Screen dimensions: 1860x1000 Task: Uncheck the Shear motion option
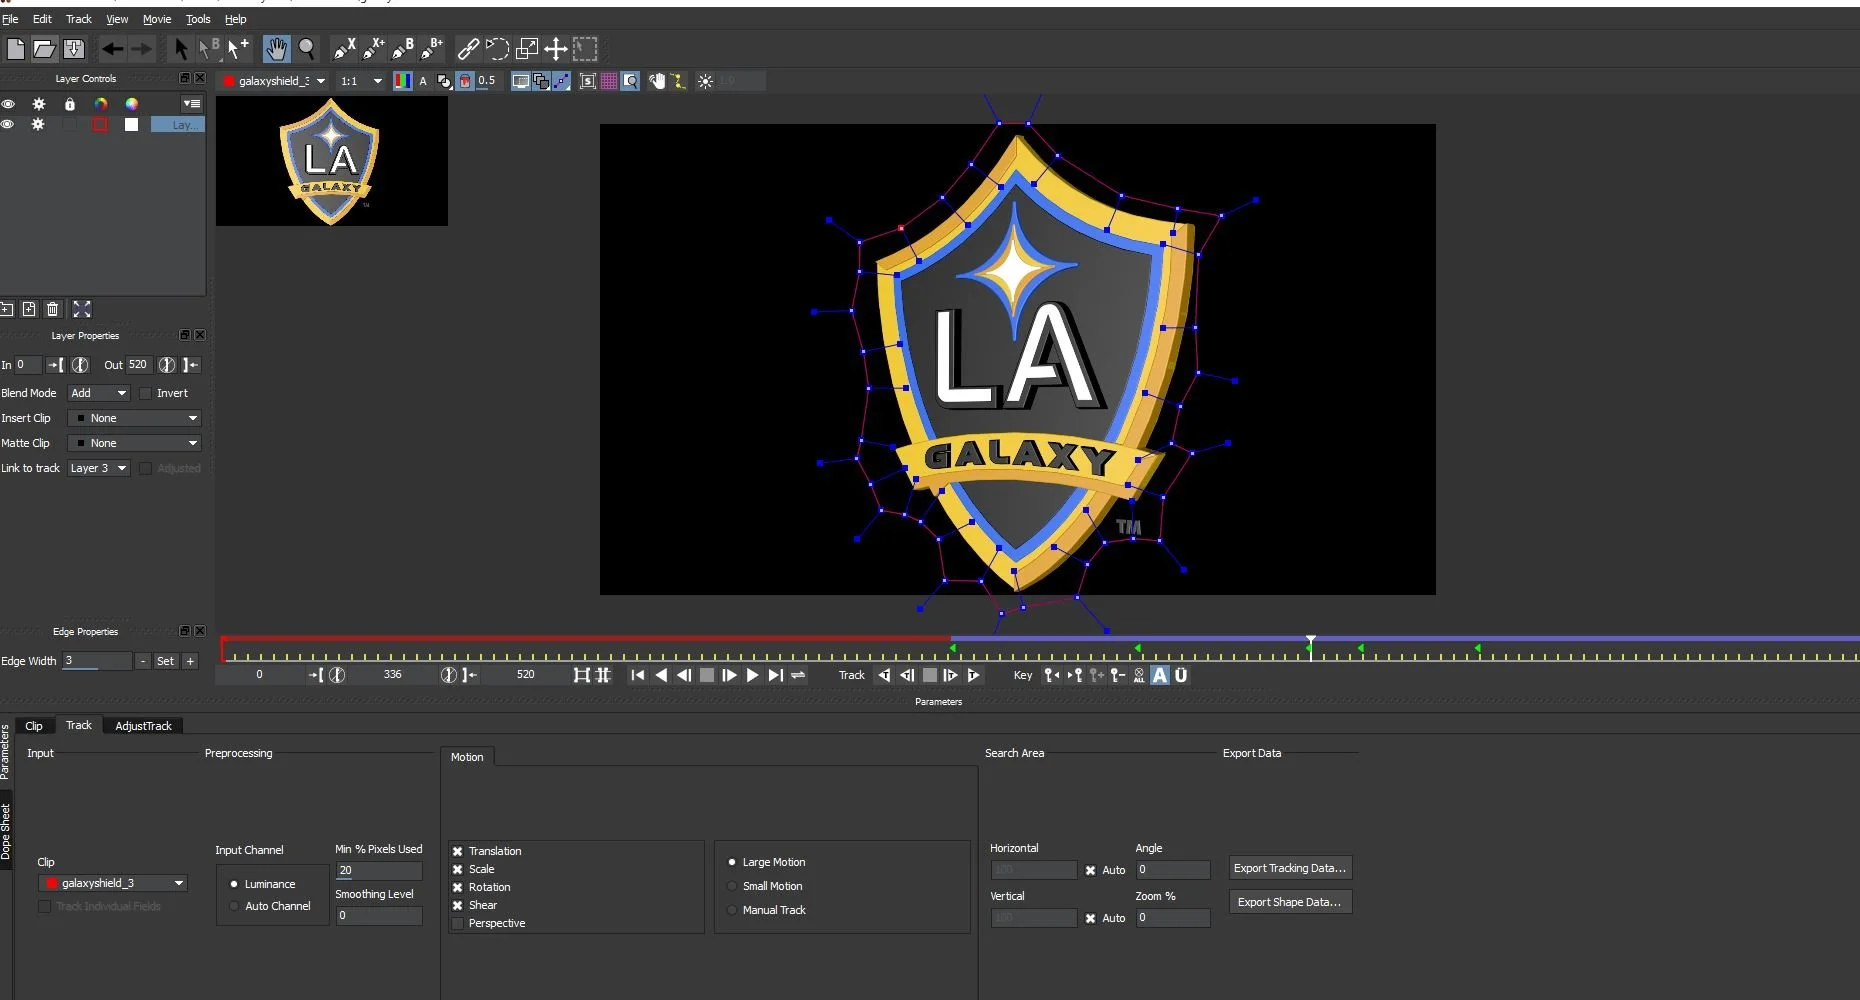457,905
